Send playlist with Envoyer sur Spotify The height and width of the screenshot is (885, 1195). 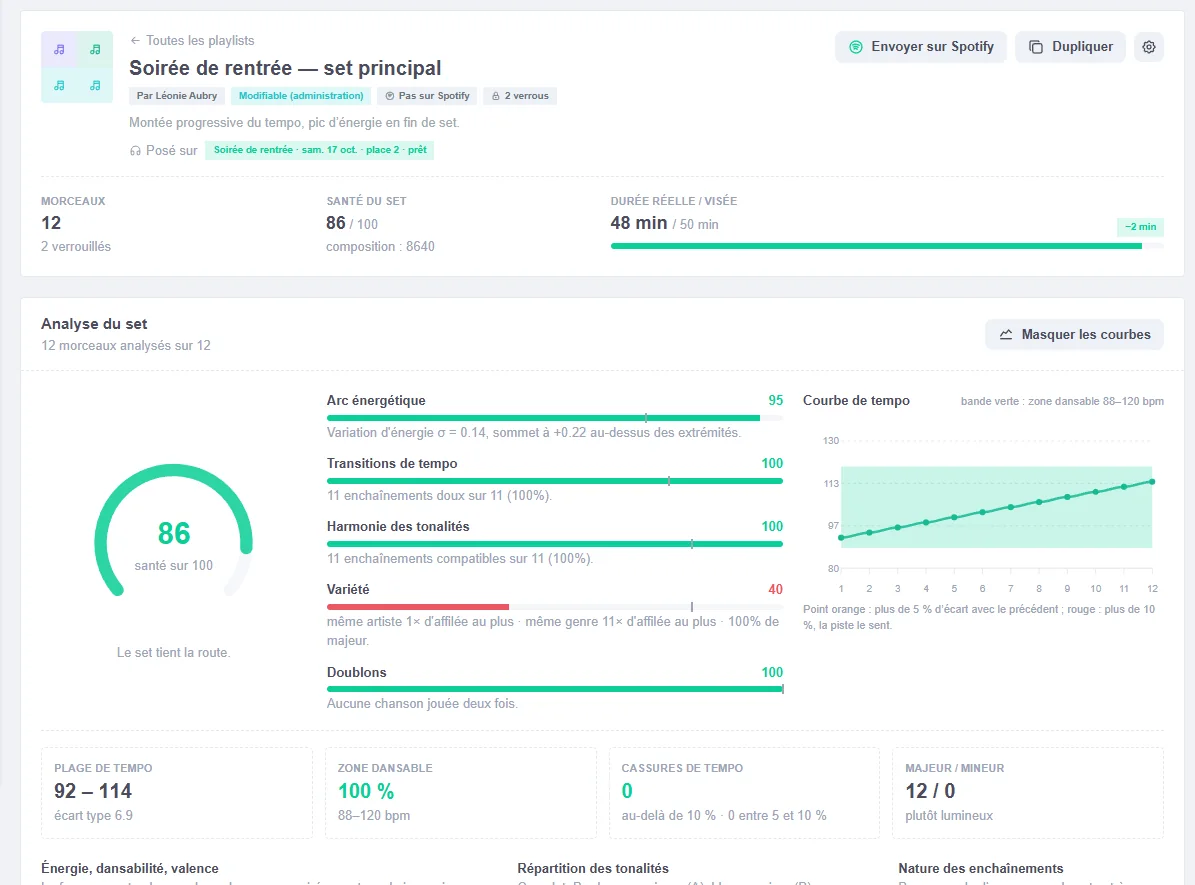921,47
